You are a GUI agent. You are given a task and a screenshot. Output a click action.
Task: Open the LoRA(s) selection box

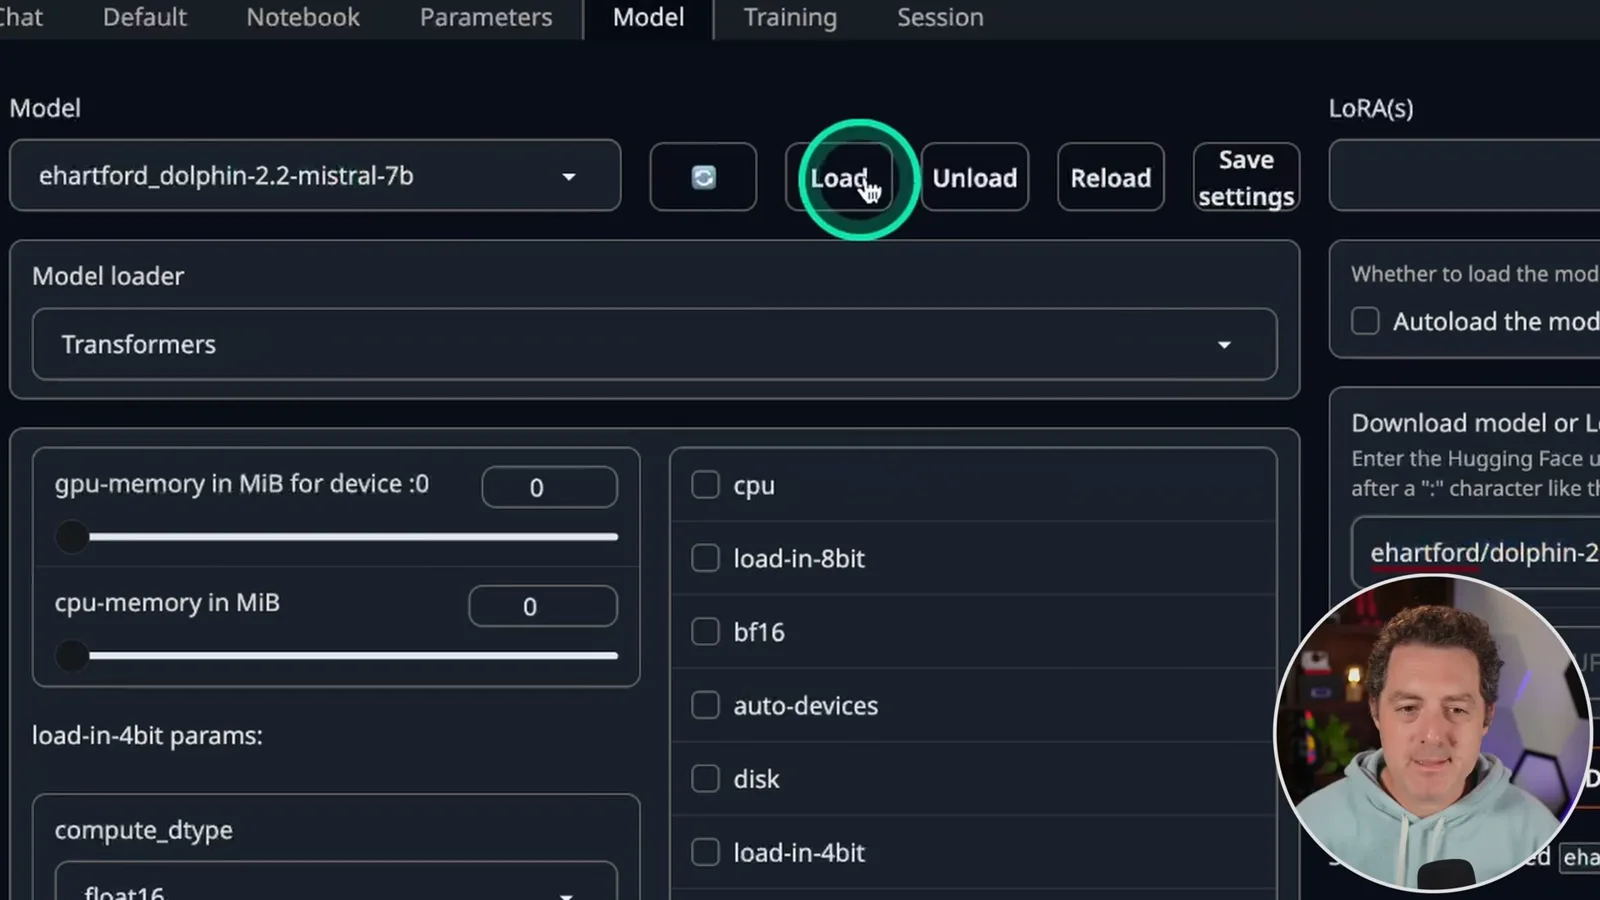(x=1464, y=176)
